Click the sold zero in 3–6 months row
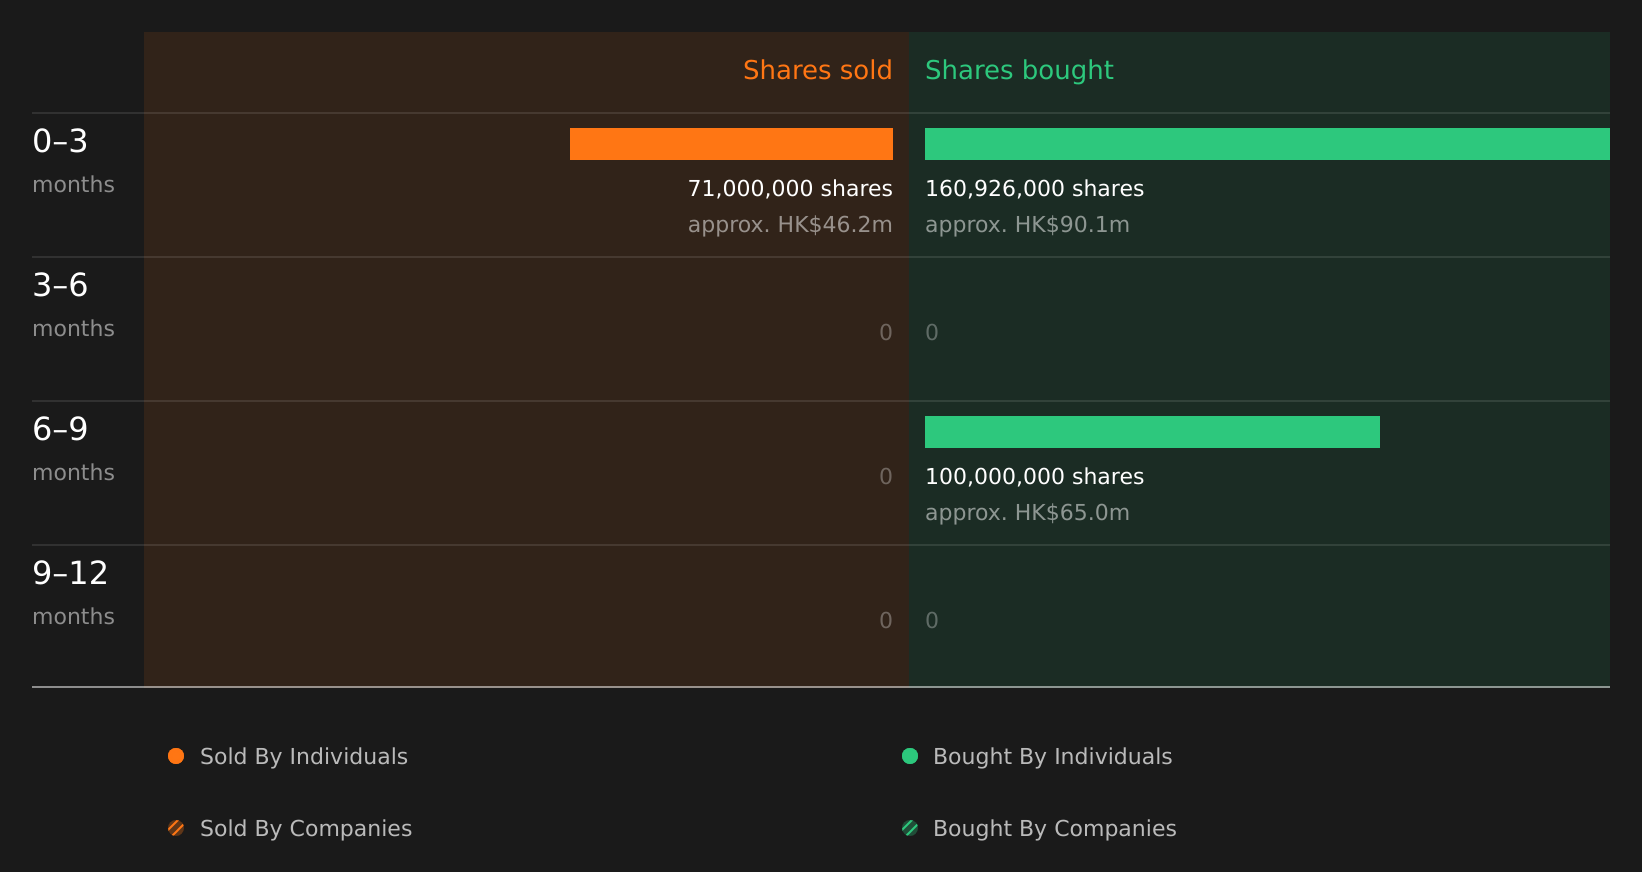This screenshot has height=872, width=1642. [886, 333]
